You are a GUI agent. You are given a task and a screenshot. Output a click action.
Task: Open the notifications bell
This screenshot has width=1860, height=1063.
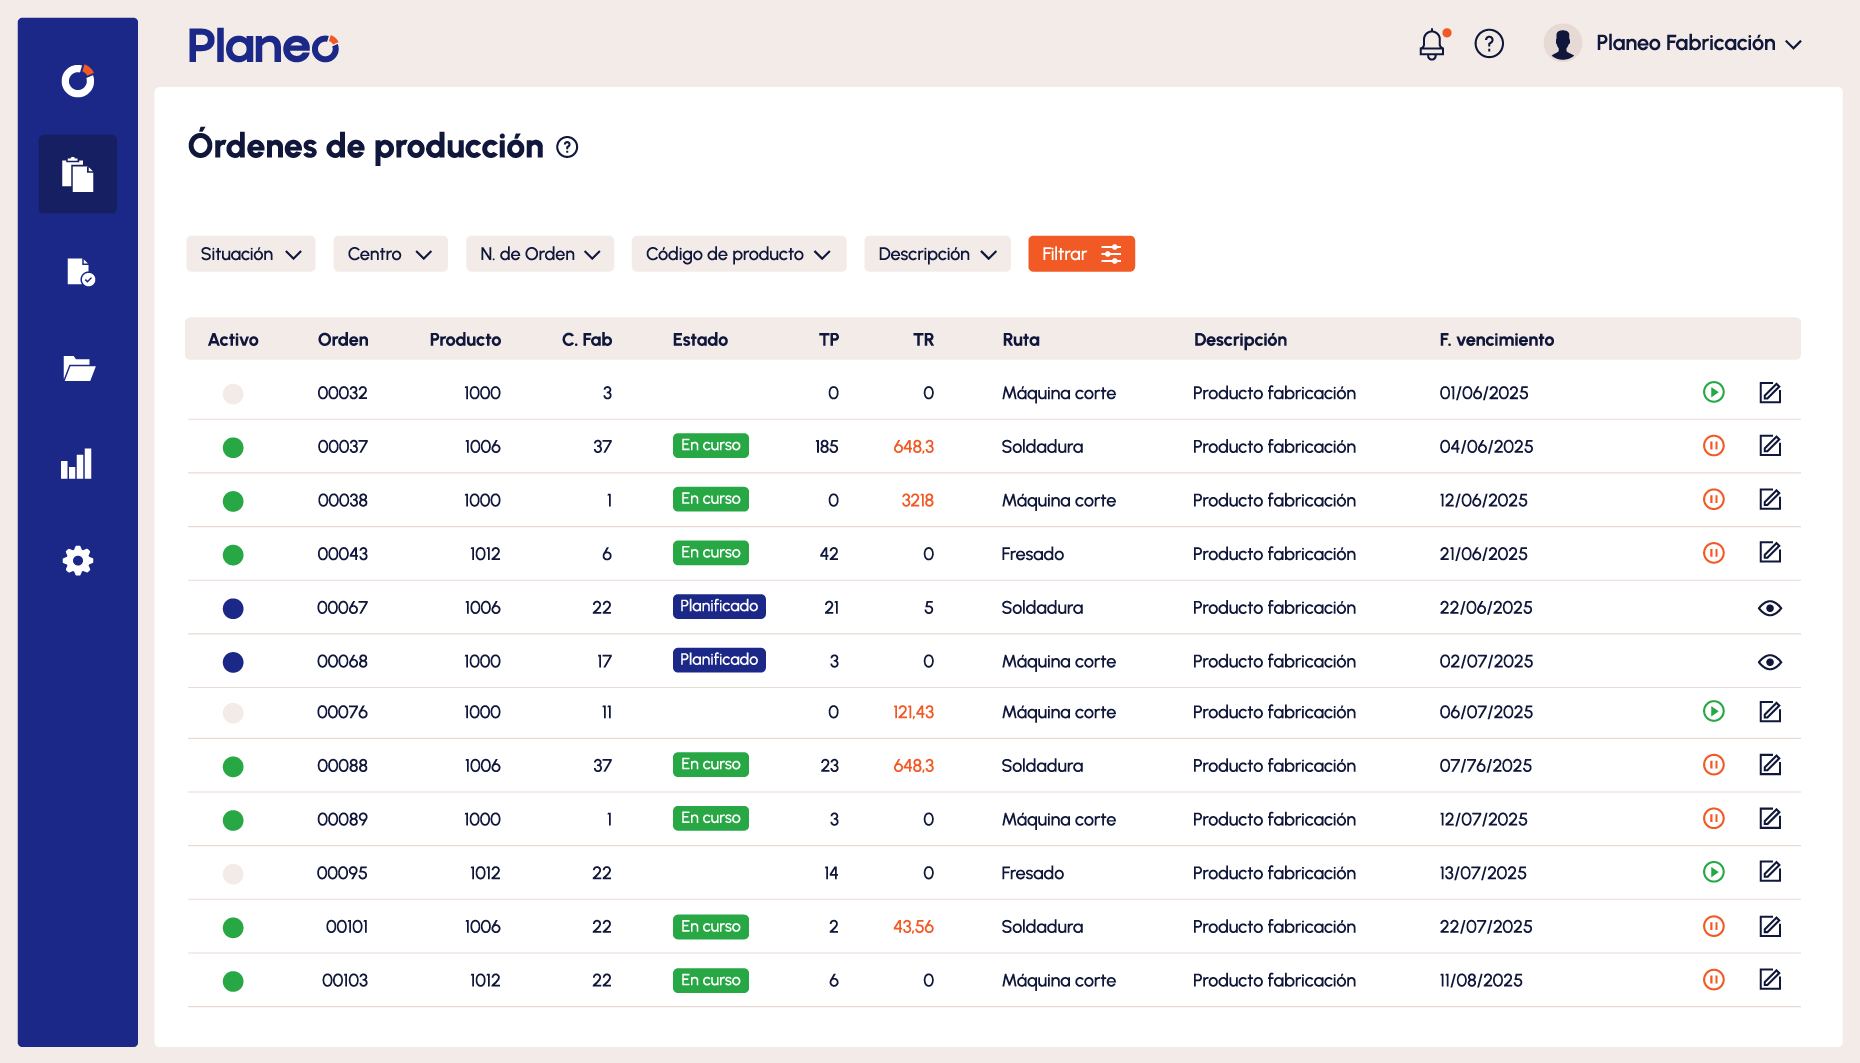click(1432, 44)
